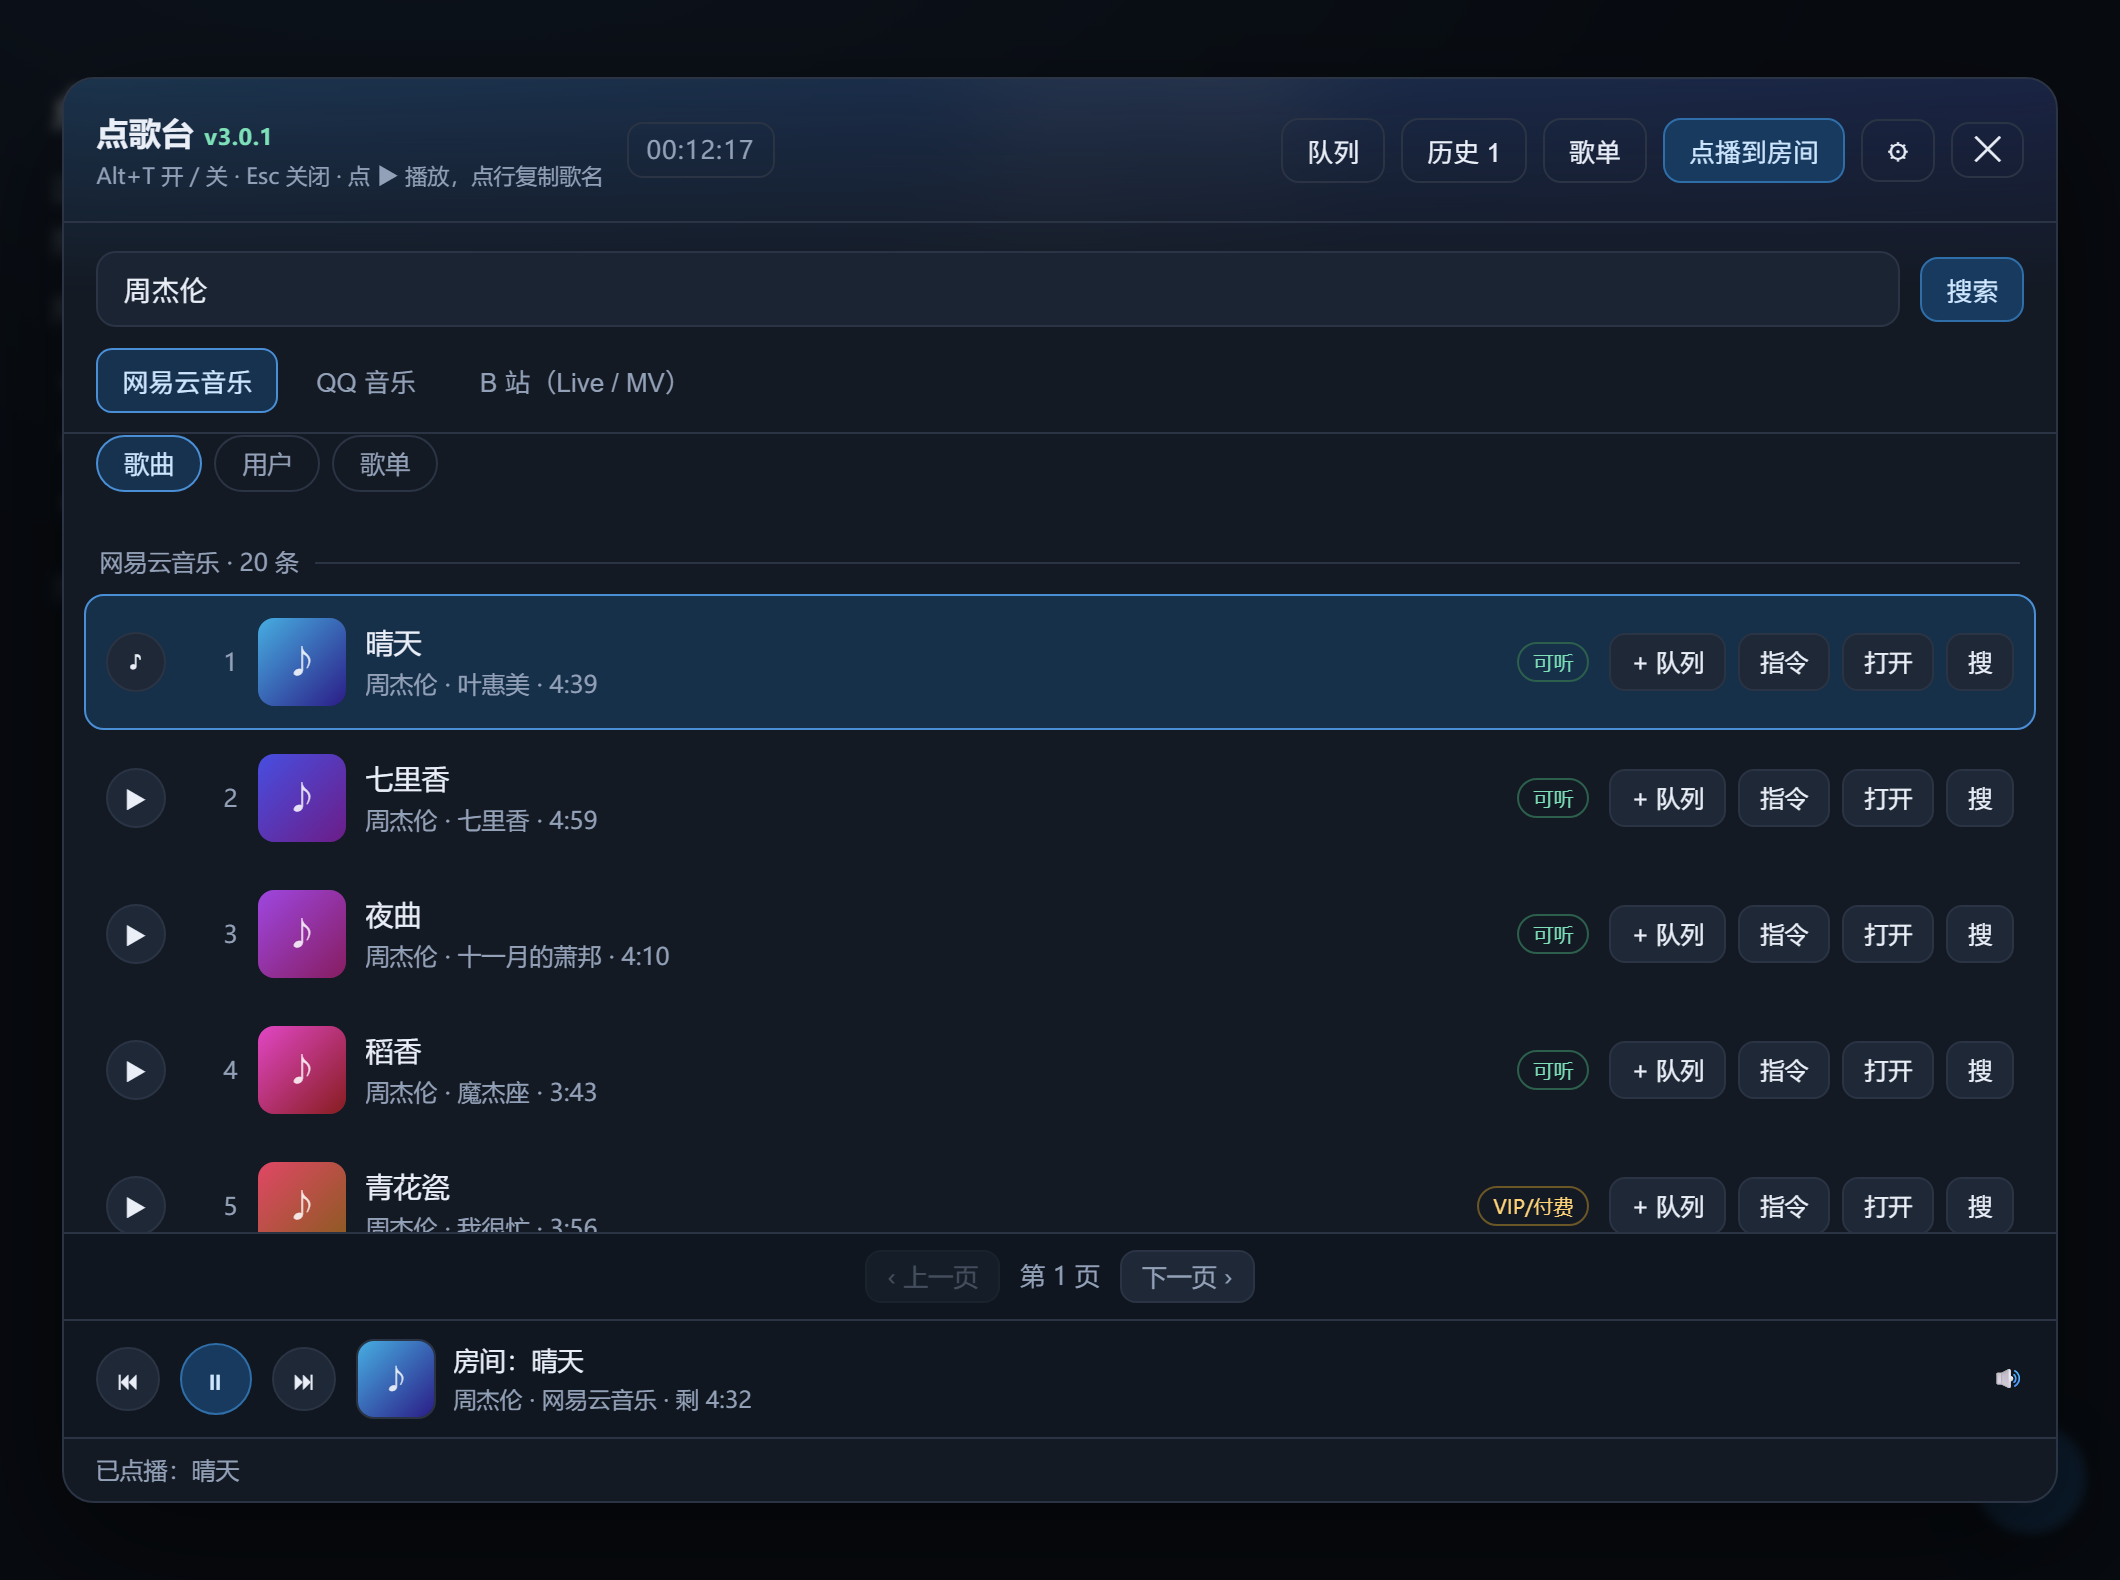This screenshot has width=2120, height=1580.
Task: Select the 歌曲 filter pill
Action: (x=149, y=464)
